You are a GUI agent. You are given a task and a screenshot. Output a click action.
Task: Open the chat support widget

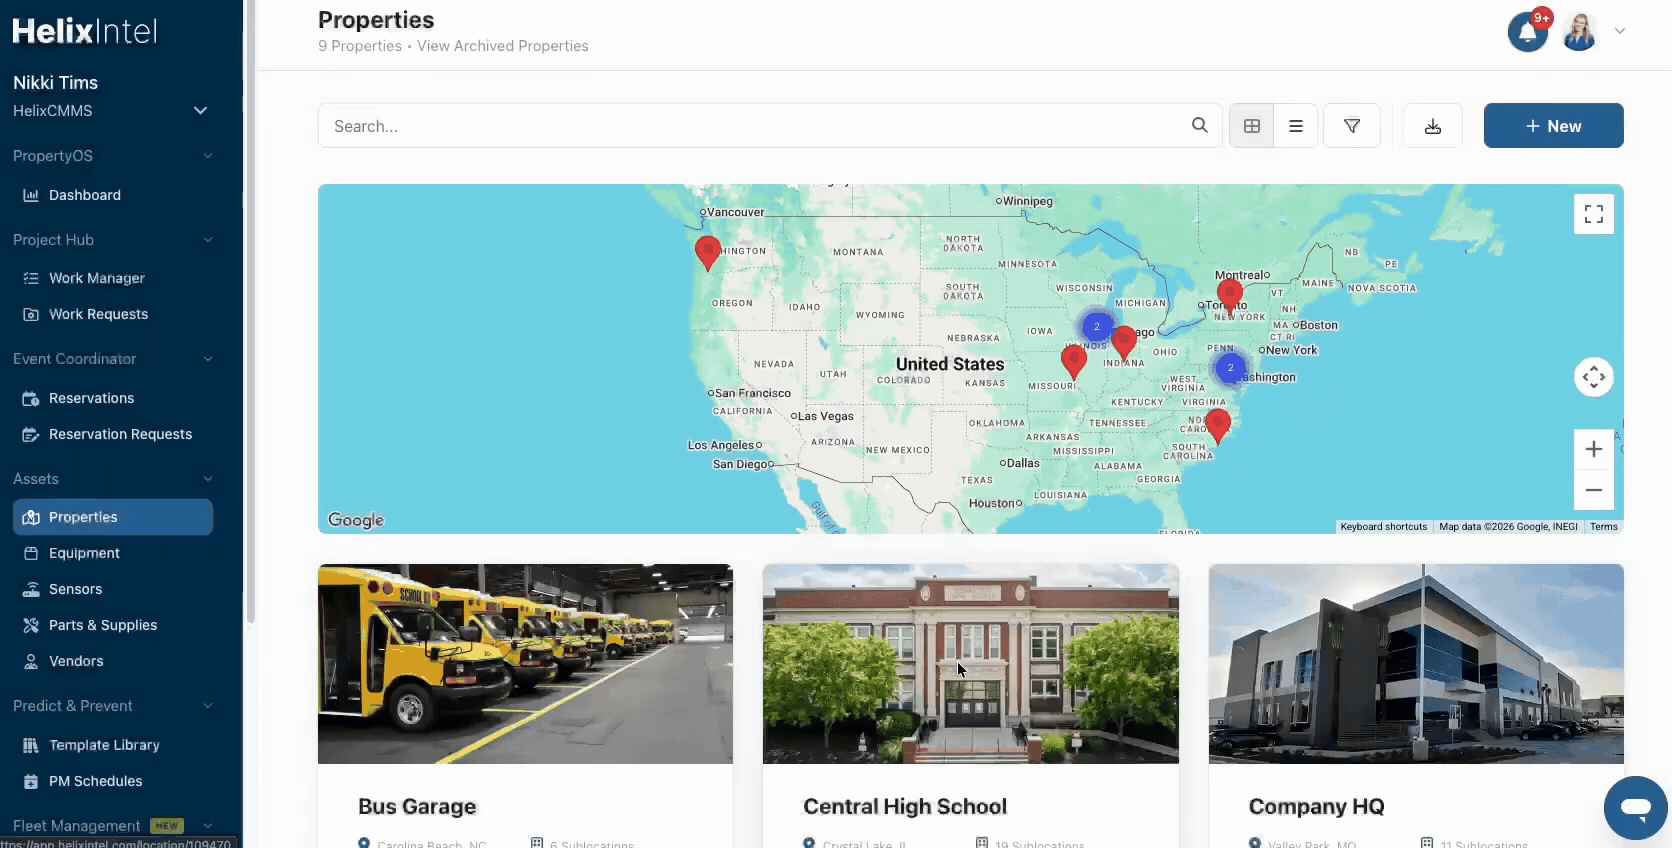pos(1636,808)
